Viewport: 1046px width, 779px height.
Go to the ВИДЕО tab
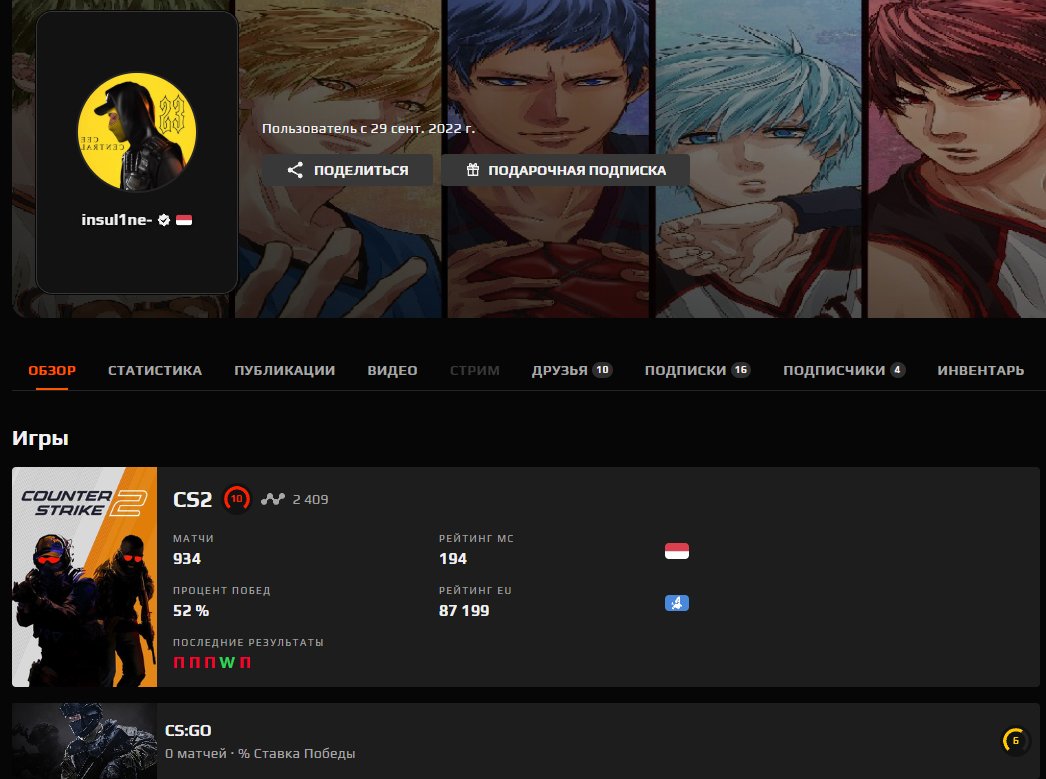coord(392,370)
